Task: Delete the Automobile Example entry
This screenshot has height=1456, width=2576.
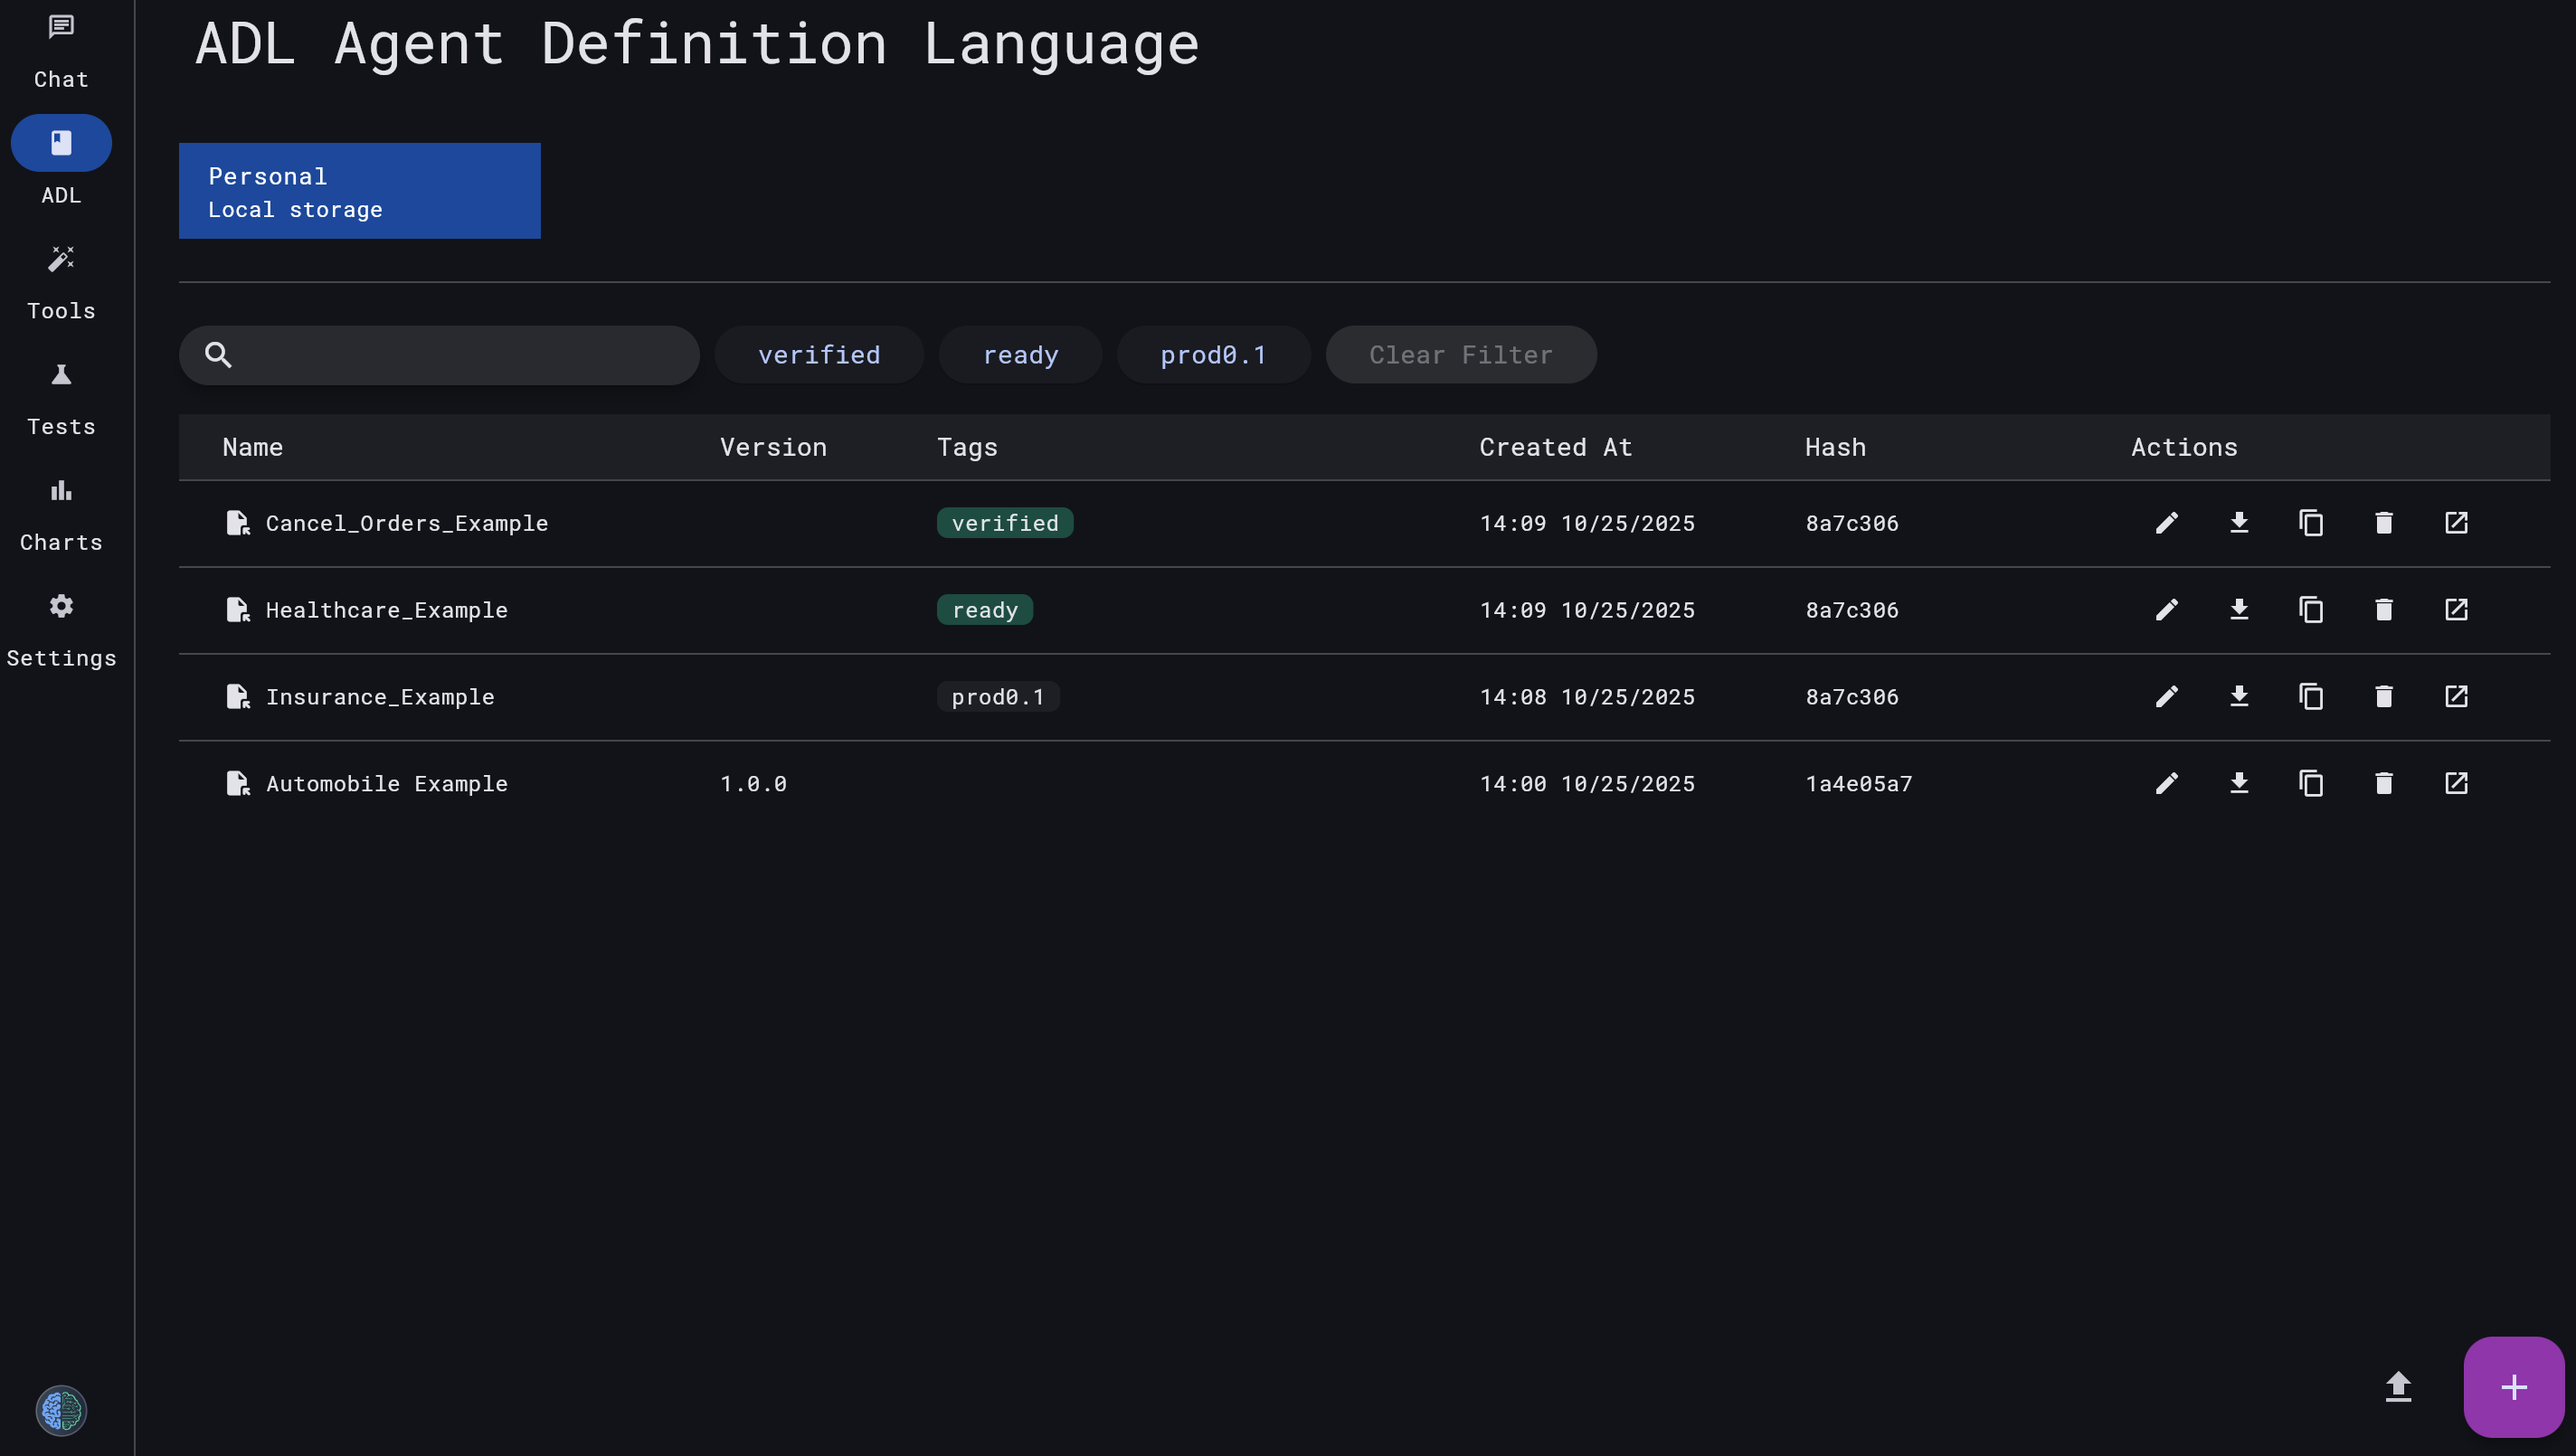Action: (2384, 784)
